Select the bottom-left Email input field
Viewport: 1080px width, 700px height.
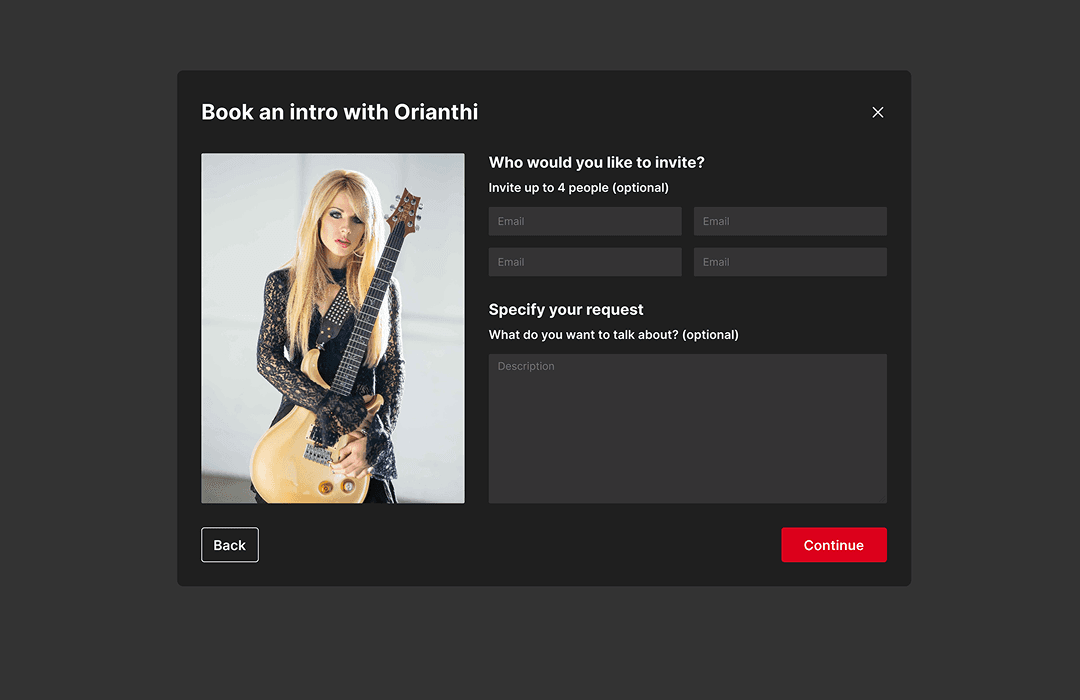click(x=585, y=262)
